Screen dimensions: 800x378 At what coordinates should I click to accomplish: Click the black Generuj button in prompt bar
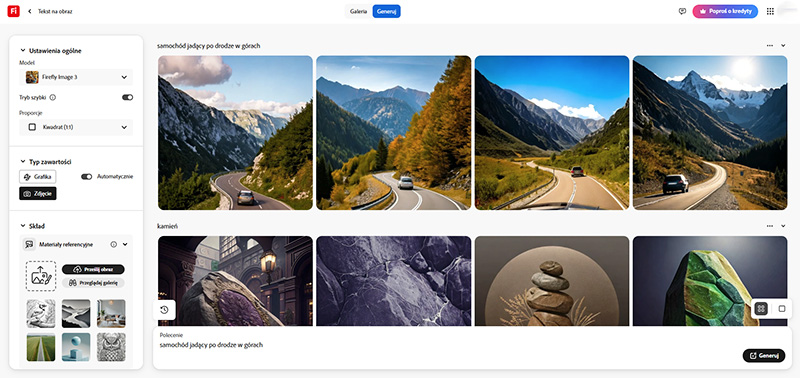pos(764,356)
